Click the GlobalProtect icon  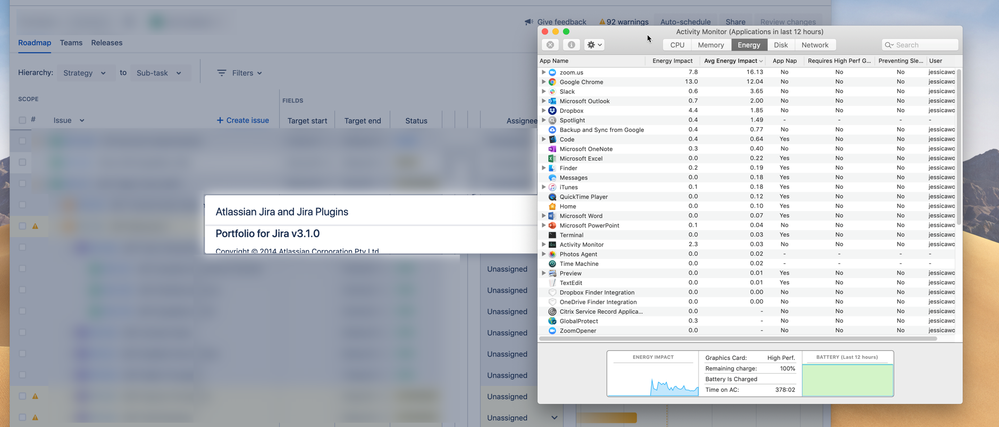[x=552, y=321]
